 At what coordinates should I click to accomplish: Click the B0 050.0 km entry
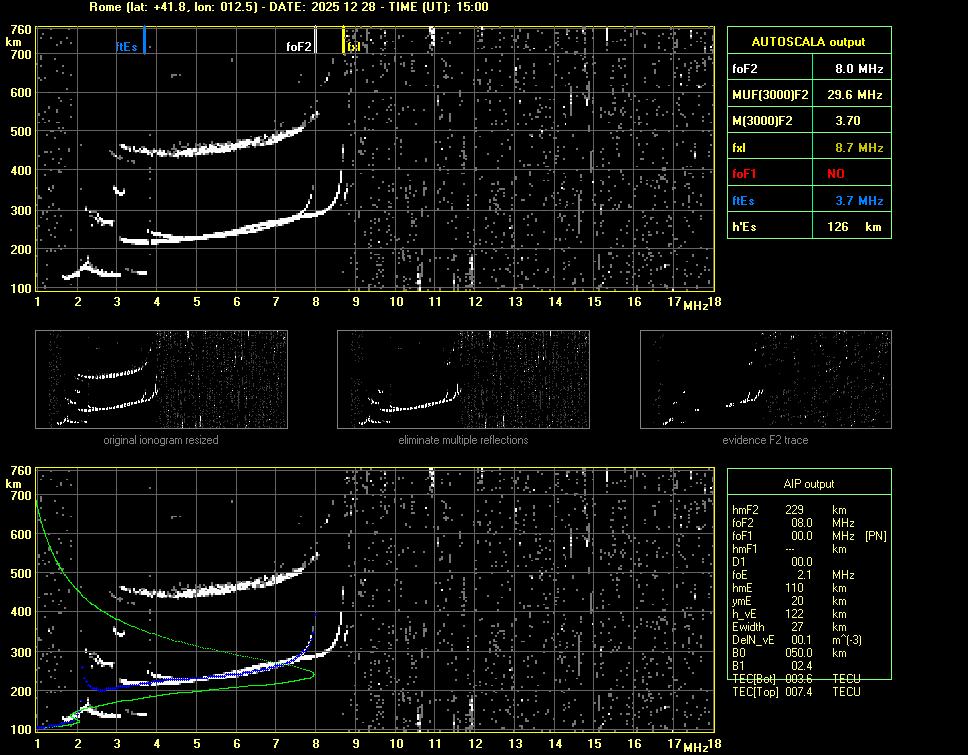[x=790, y=653]
